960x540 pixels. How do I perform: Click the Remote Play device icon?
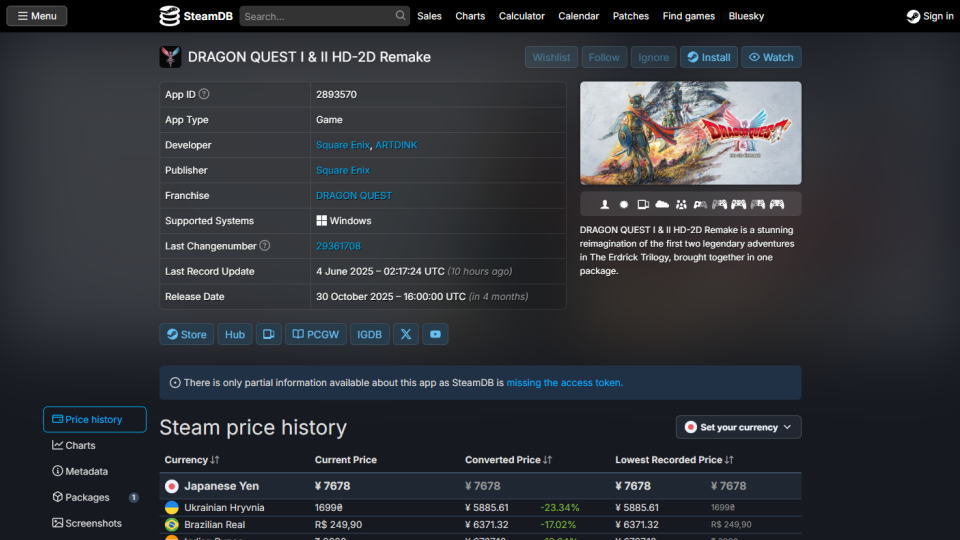pyautogui.click(x=643, y=204)
